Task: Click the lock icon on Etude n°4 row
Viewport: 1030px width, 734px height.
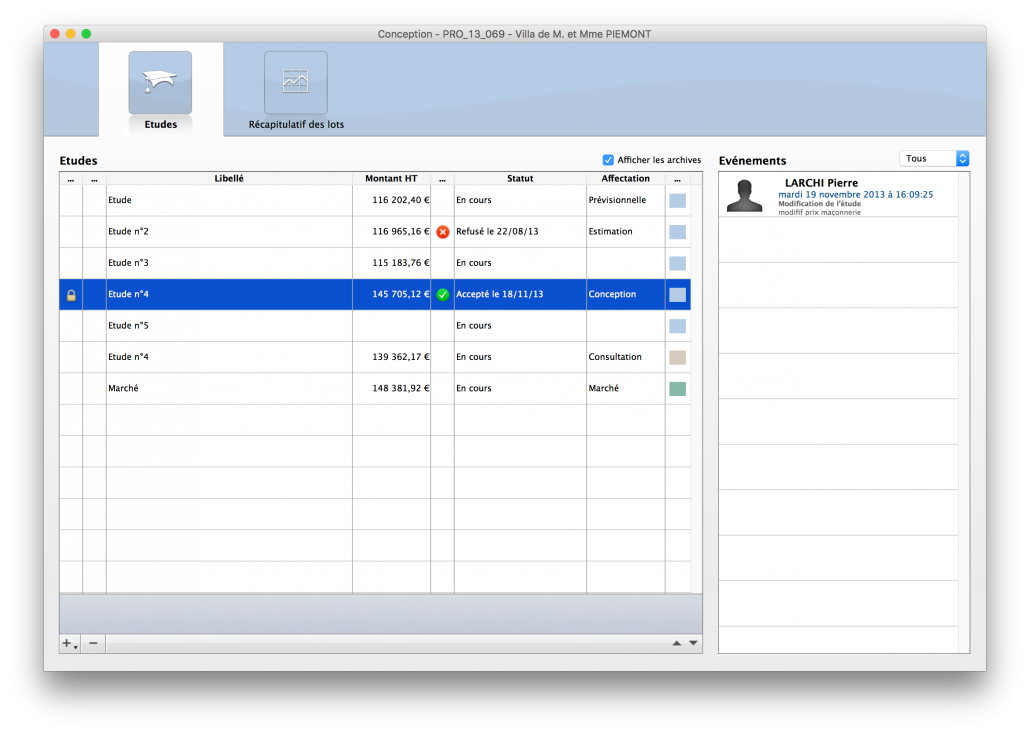Action: (x=71, y=295)
